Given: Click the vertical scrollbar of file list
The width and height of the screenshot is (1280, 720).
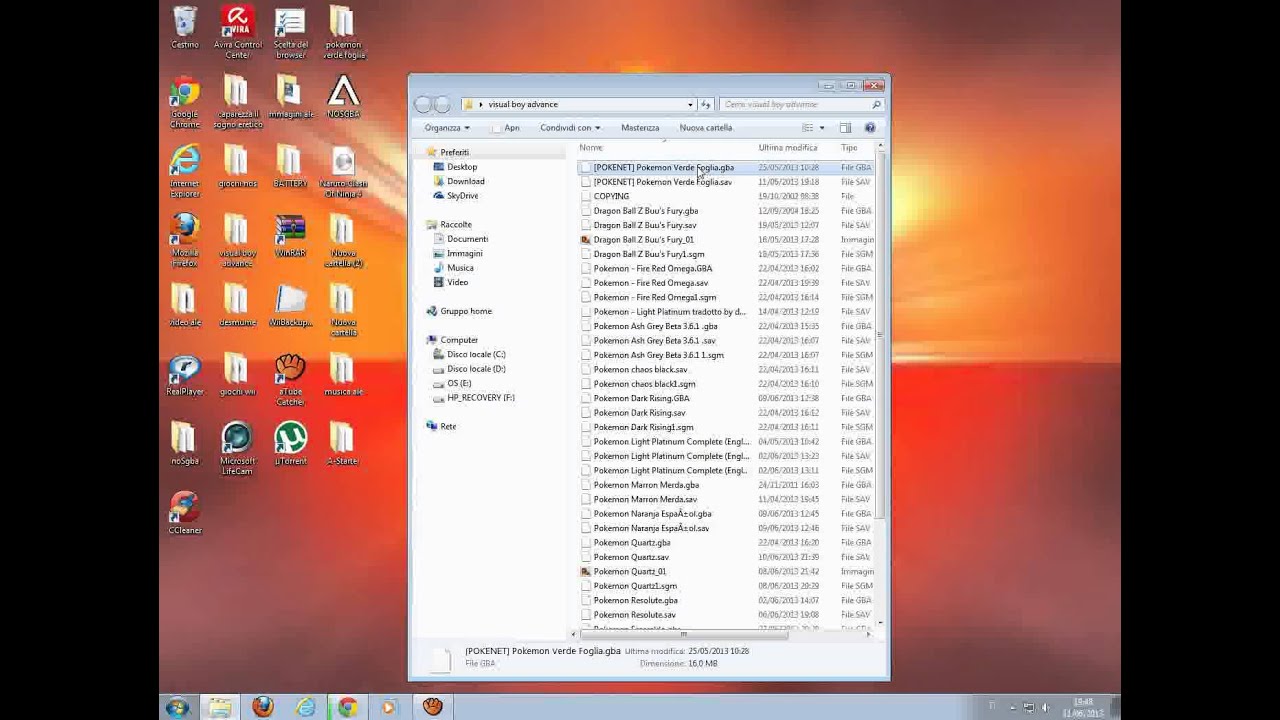Looking at the screenshot, I should [x=880, y=337].
